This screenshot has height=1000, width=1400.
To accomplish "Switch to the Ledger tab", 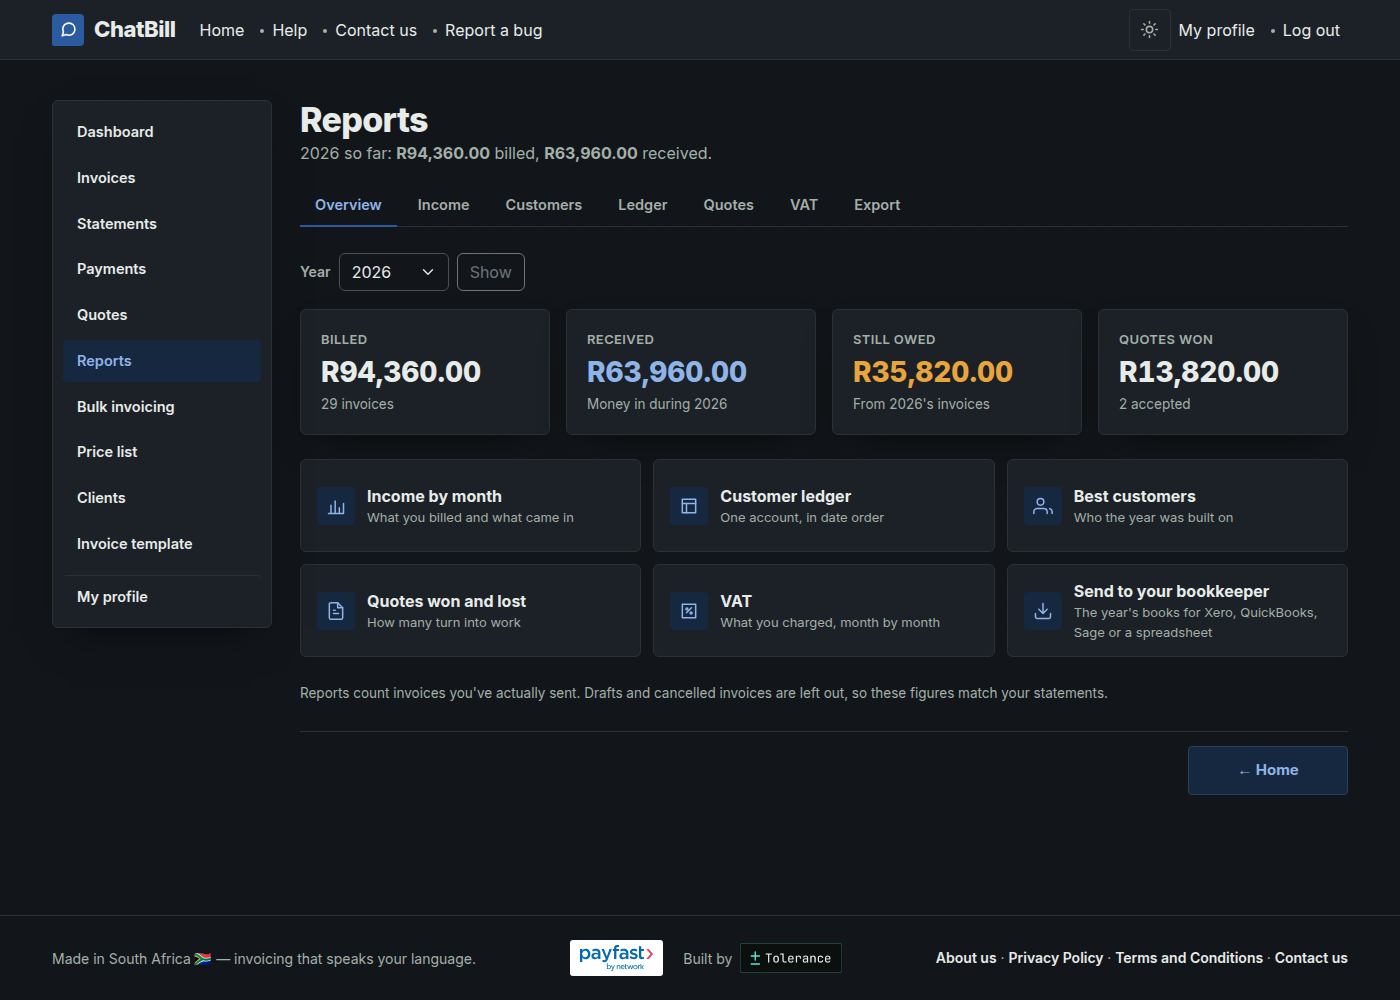I will pos(642,205).
